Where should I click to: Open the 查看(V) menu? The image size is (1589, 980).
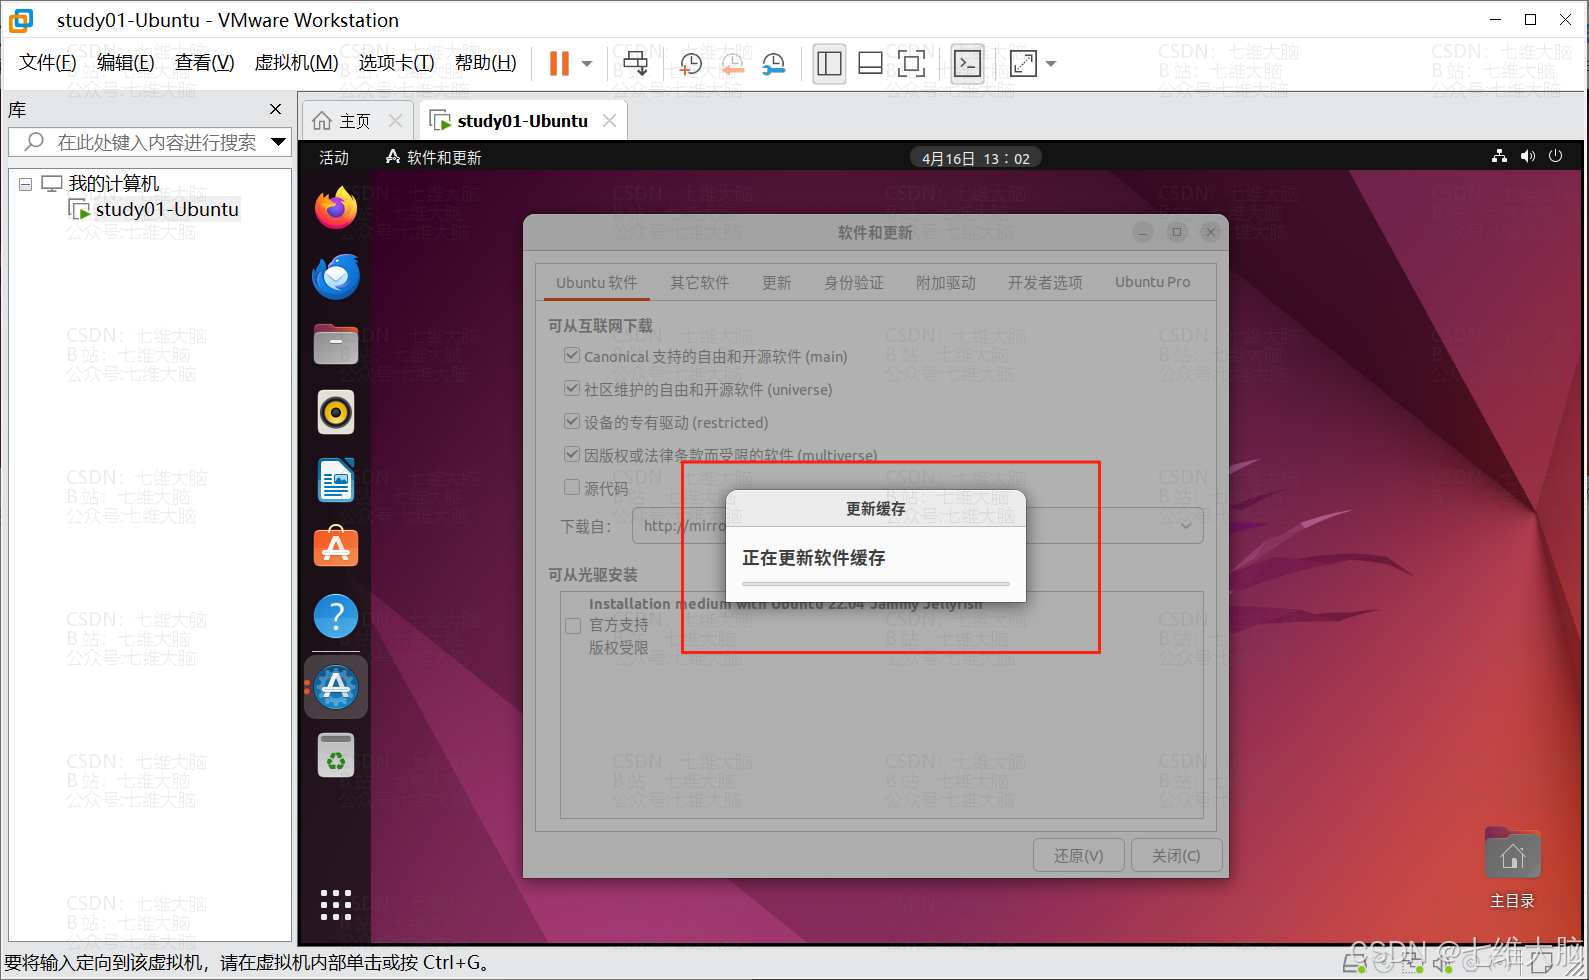pos(205,63)
